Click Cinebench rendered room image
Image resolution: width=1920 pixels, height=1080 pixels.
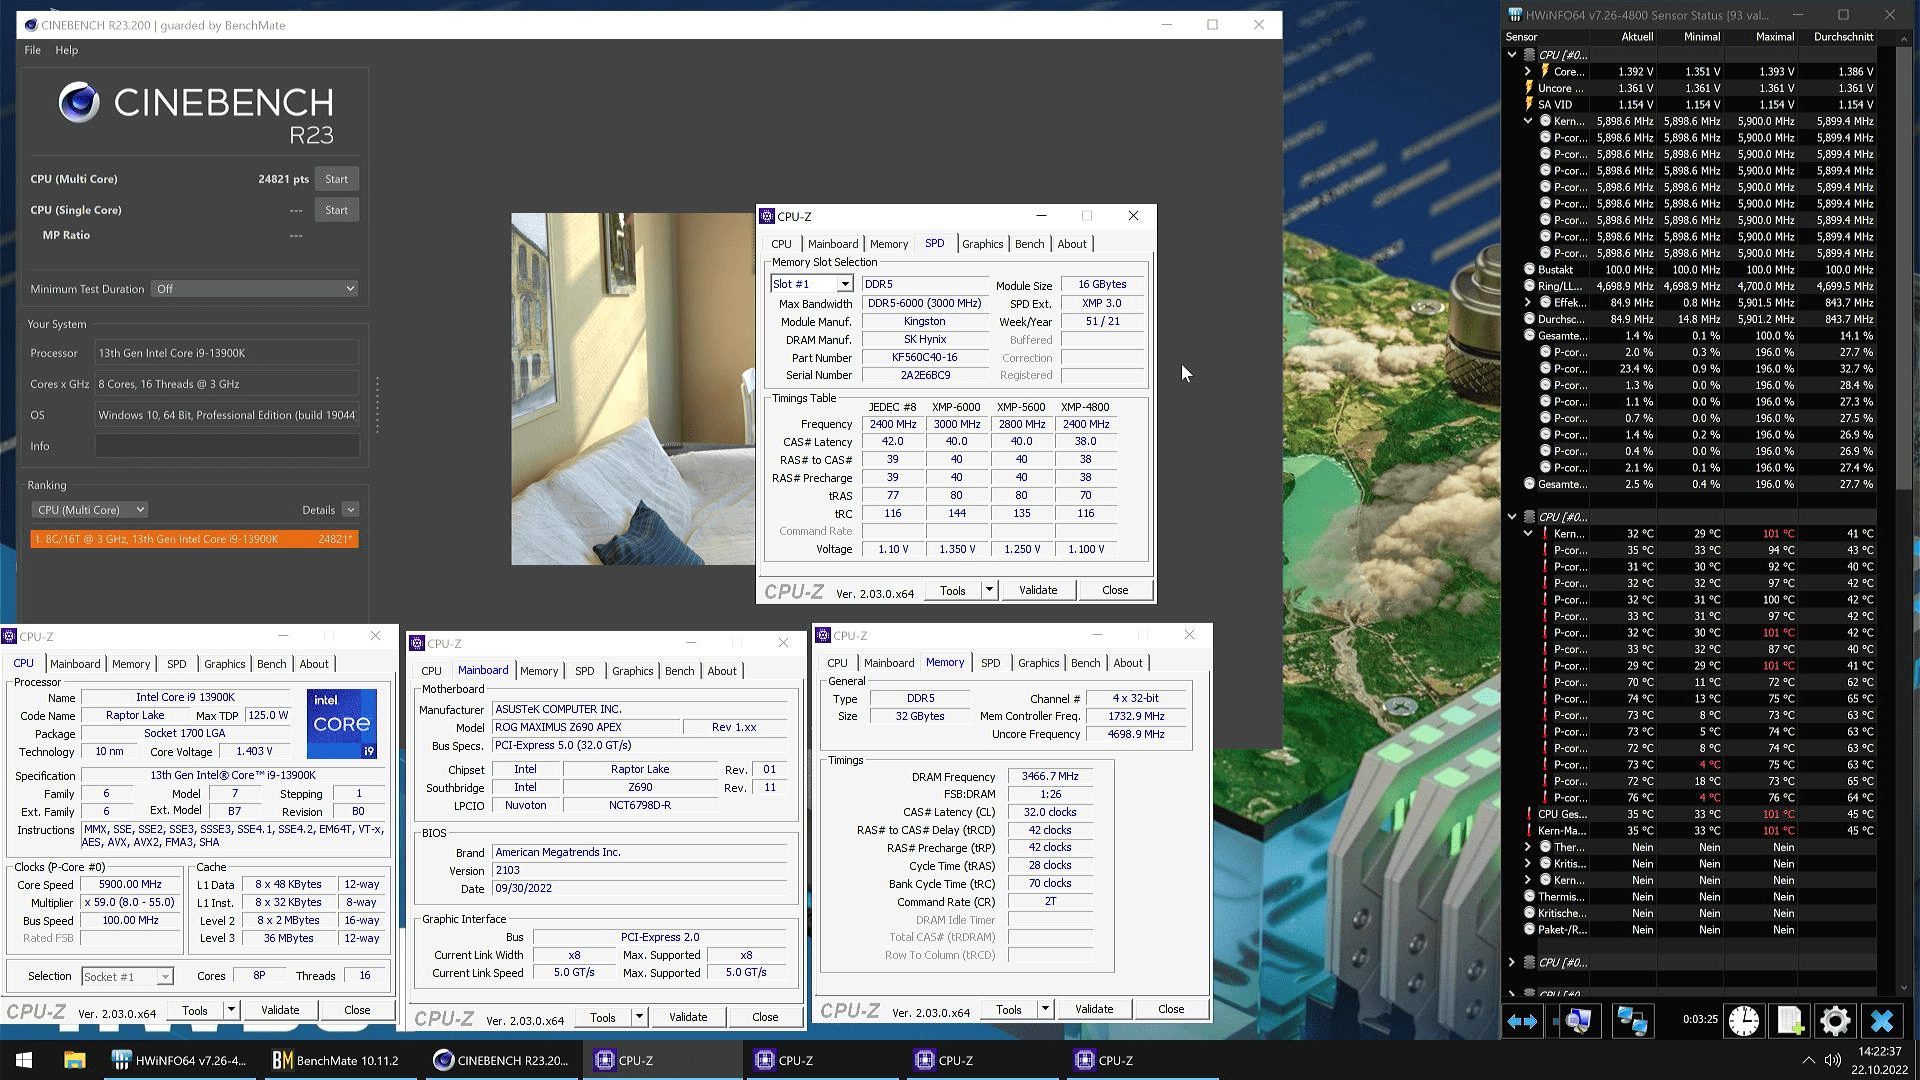click(633, 389)
